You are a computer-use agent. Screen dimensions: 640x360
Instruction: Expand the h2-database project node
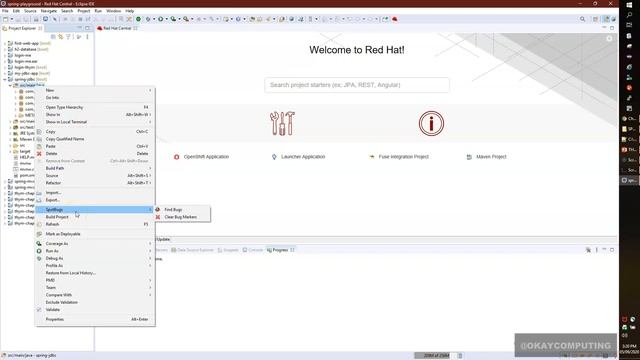click(5, 49)
